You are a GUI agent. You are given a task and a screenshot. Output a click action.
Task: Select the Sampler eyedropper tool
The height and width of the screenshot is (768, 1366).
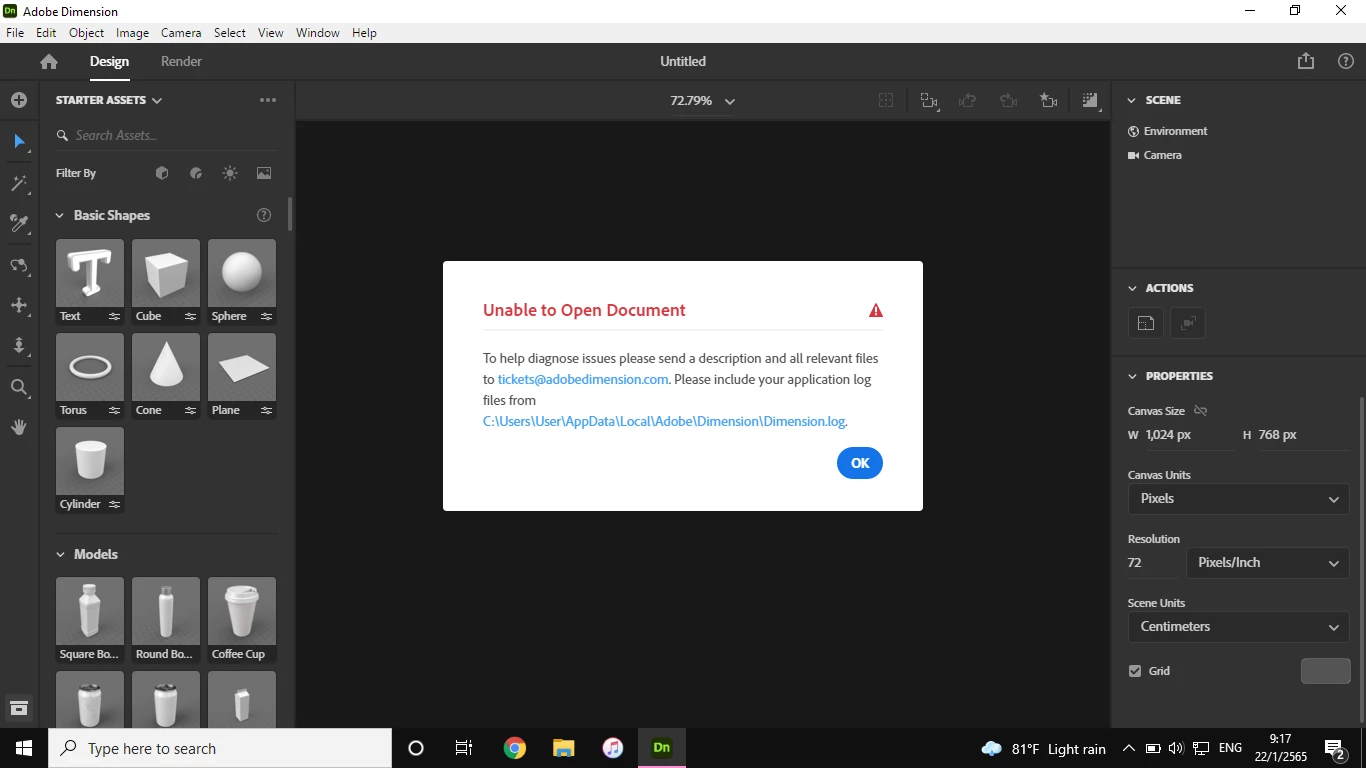[19, 223]
